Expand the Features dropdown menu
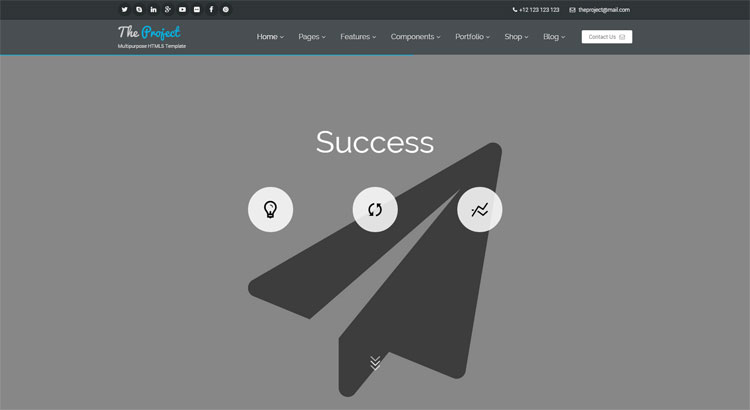750x410 pixels. coord(358,37)
